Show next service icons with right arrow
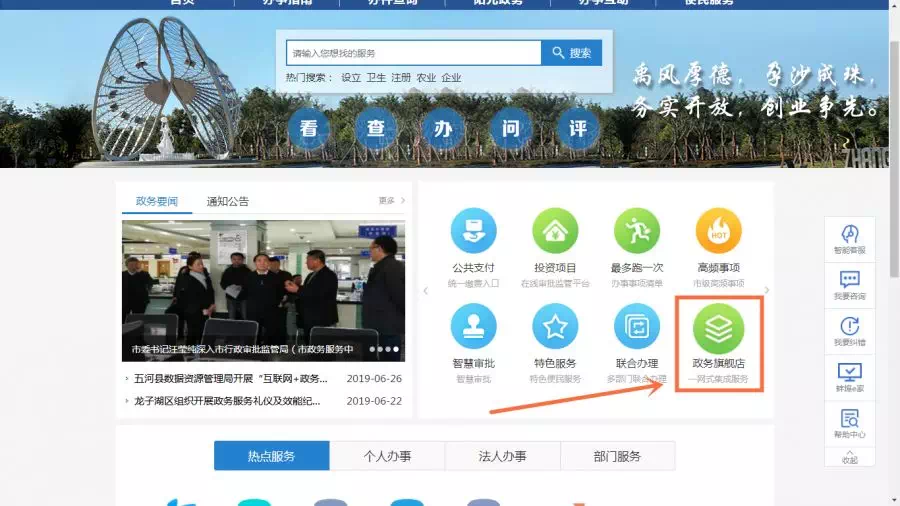This screenshot has height=506, width=900. [766, 290]
